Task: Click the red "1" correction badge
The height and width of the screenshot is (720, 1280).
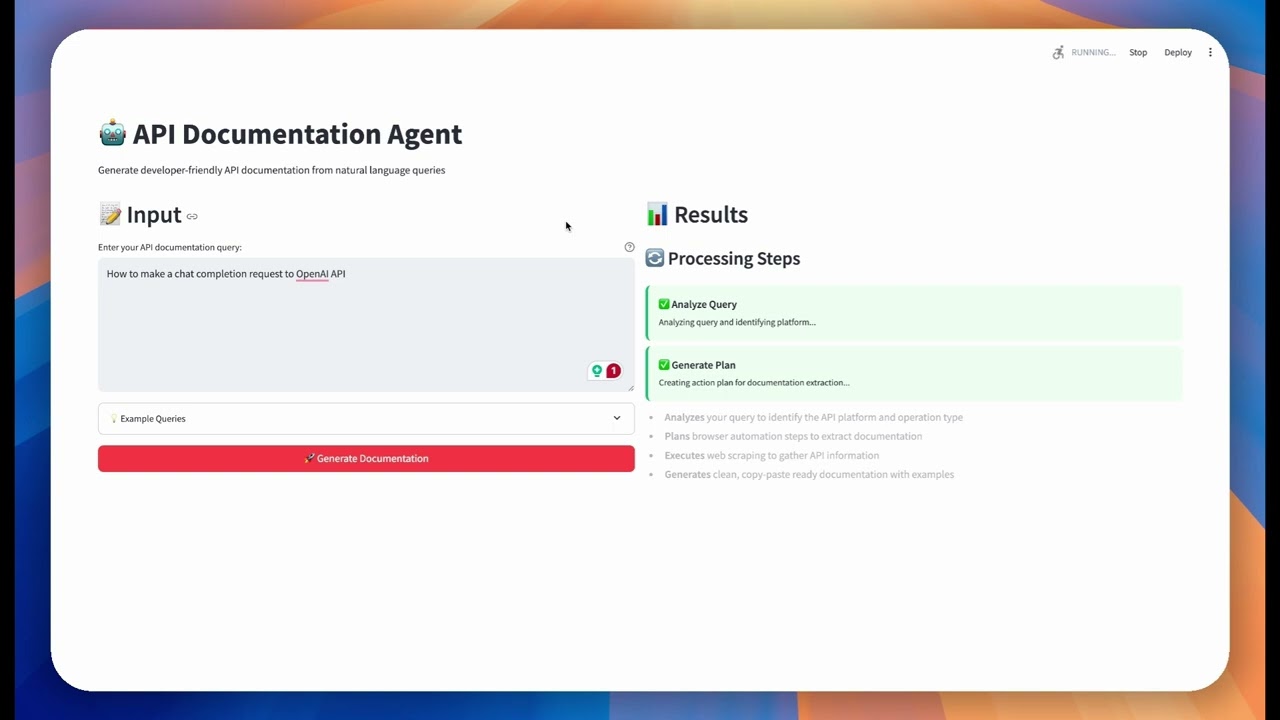Action: coord(613,370)
